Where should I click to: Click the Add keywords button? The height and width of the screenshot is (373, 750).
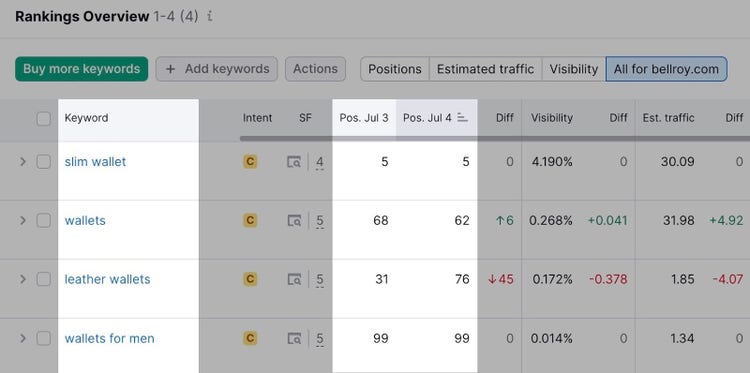point(217,69)
